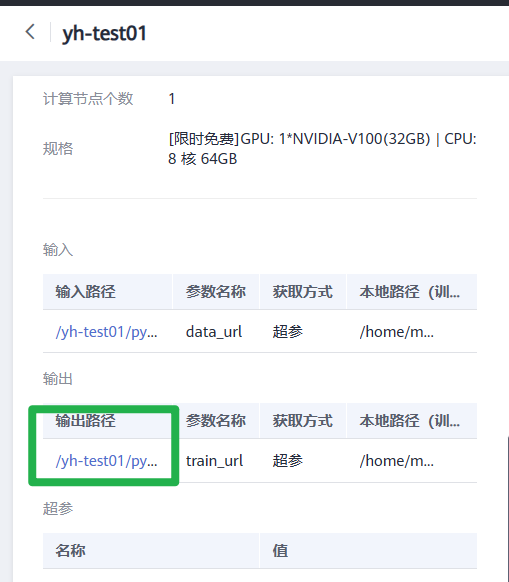Click the vertical scrollbar on the right edge
The width and height of the screenshot is (509, 582).
507,509
